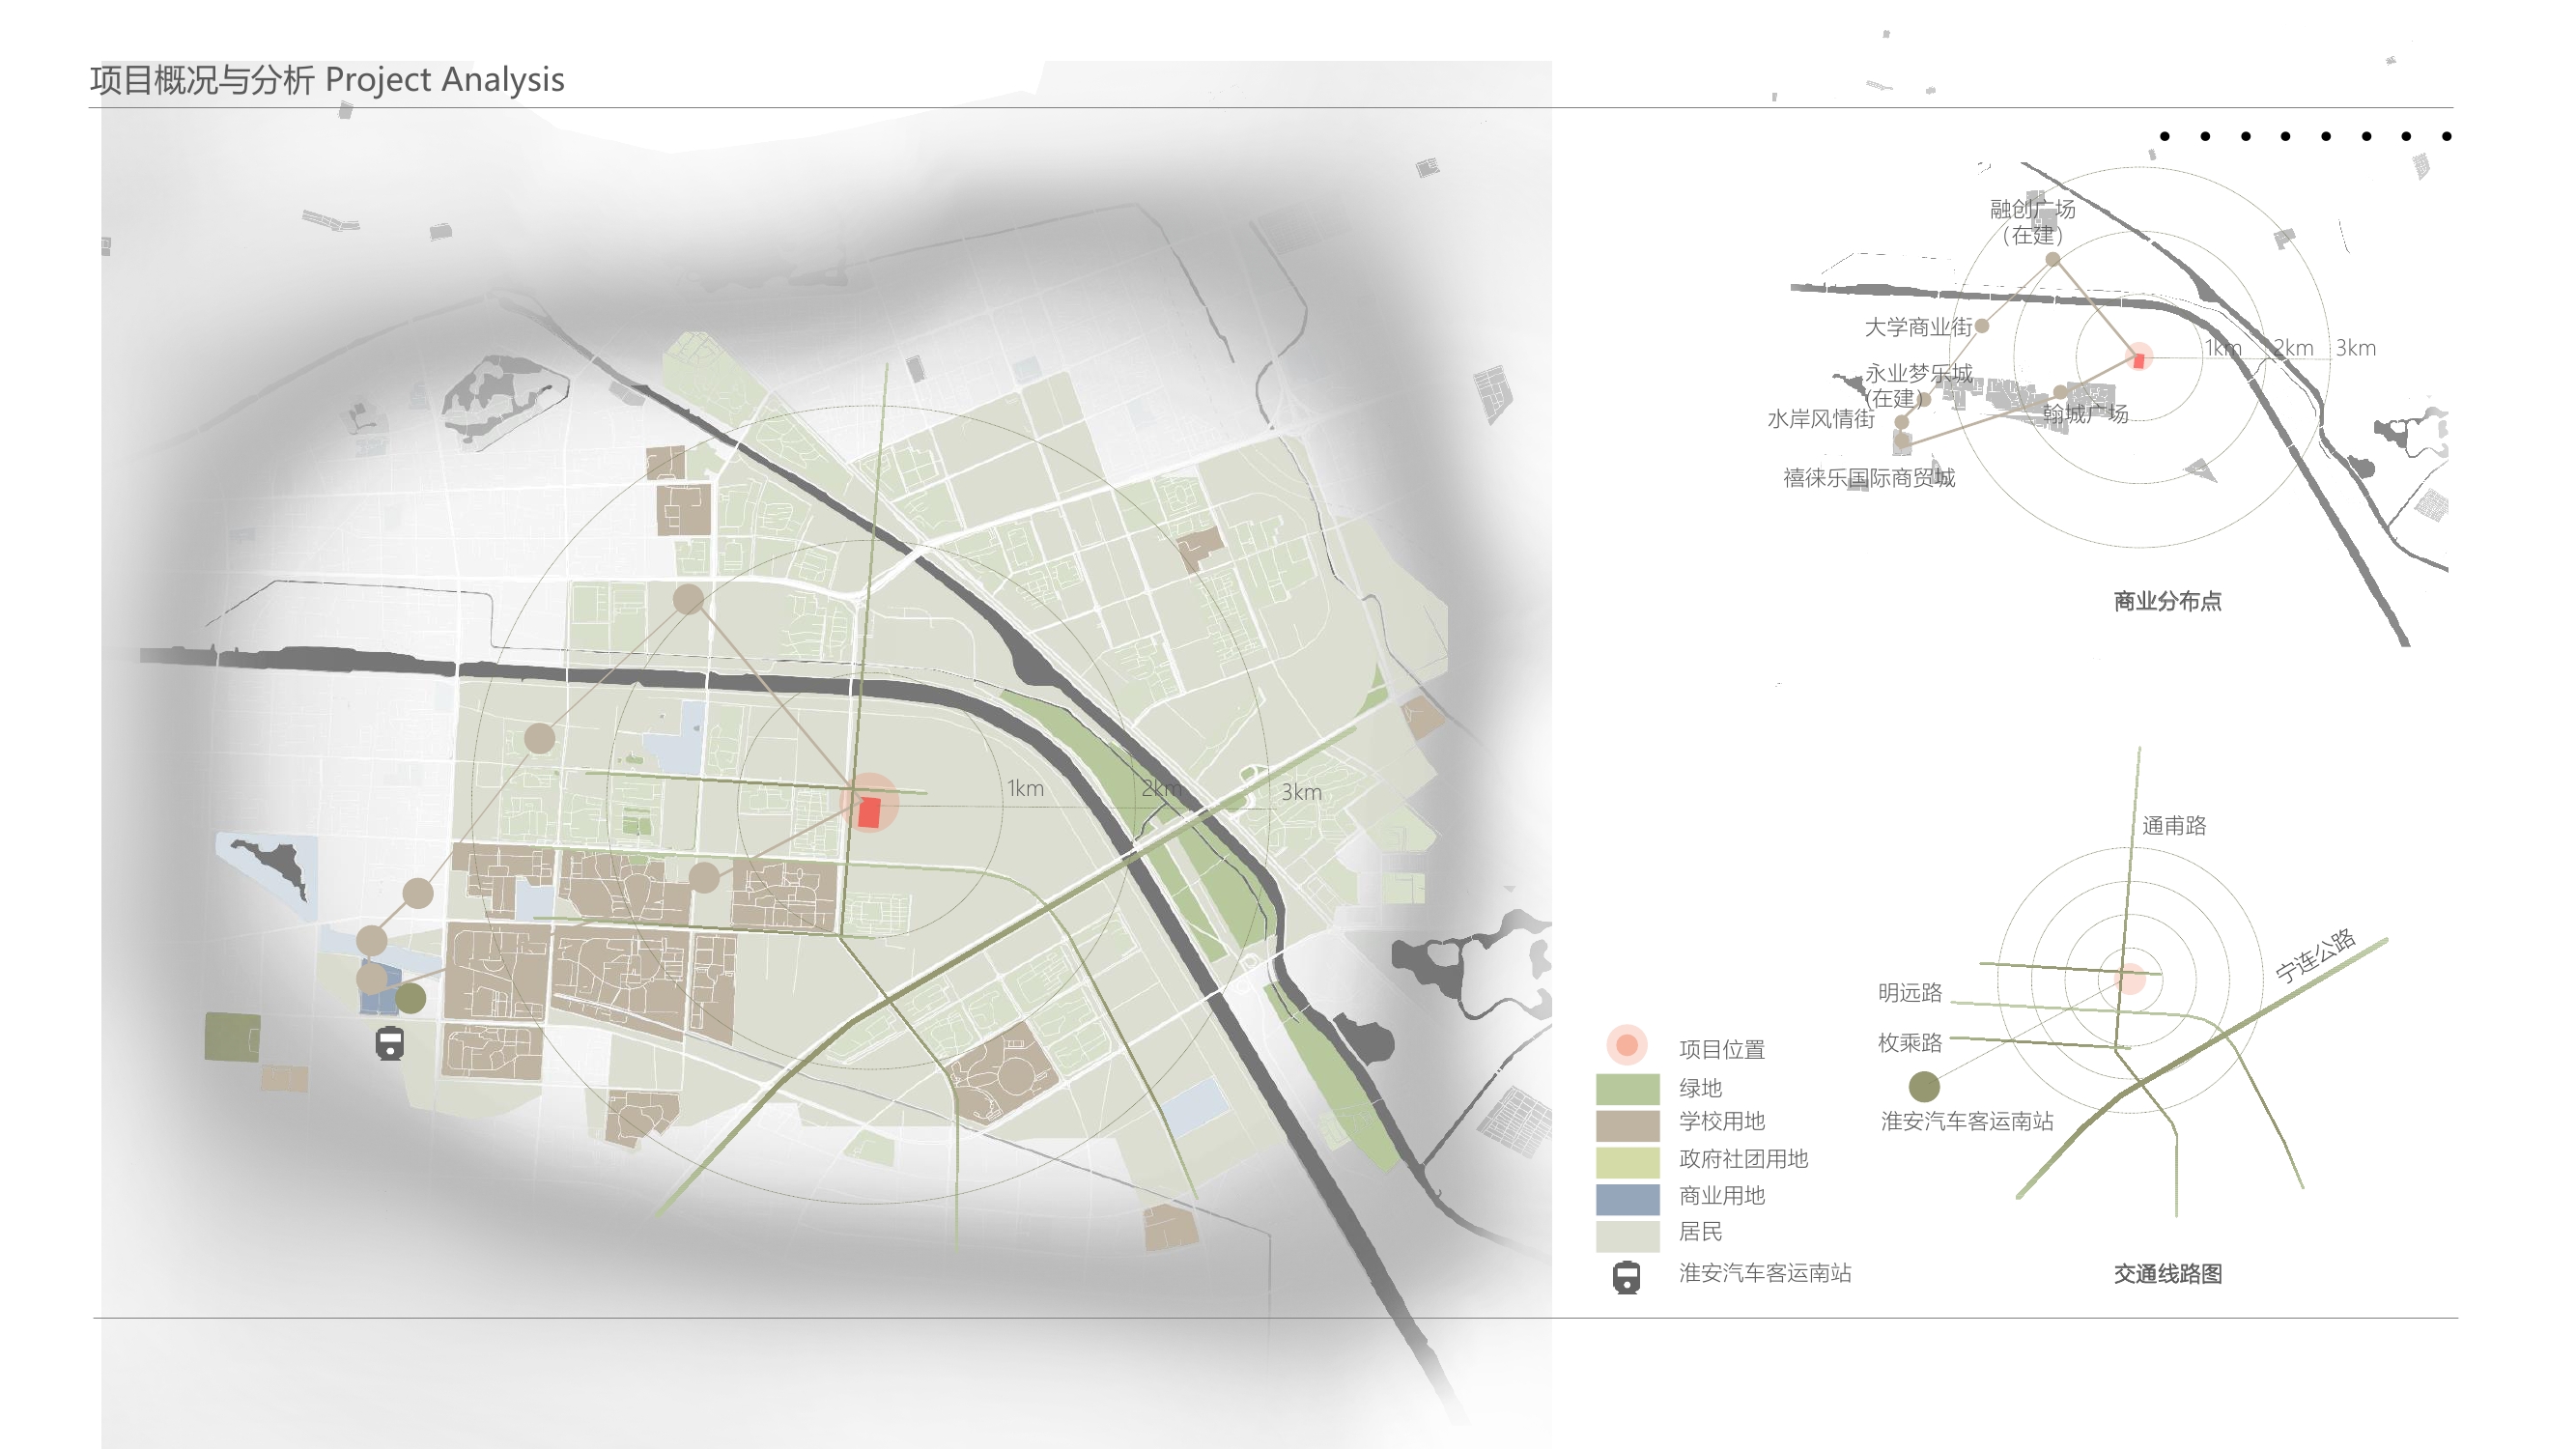The height and width of the screenshot is (1449, 2576).
Task: Click the 学校用地 tan color swatch
Action: click(1627, 1125)
